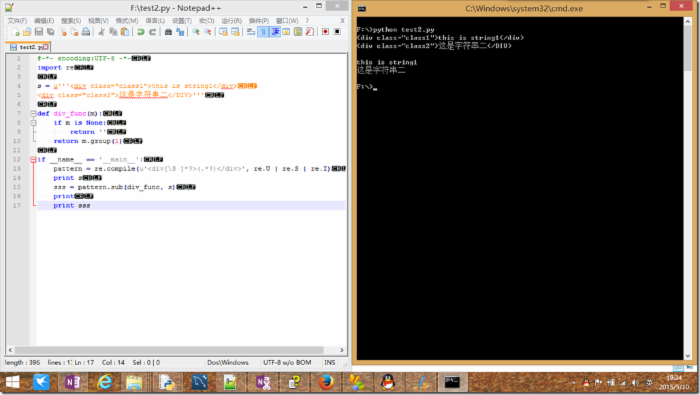Click 'python test2.py' in the cmd window

click(404, 29)
